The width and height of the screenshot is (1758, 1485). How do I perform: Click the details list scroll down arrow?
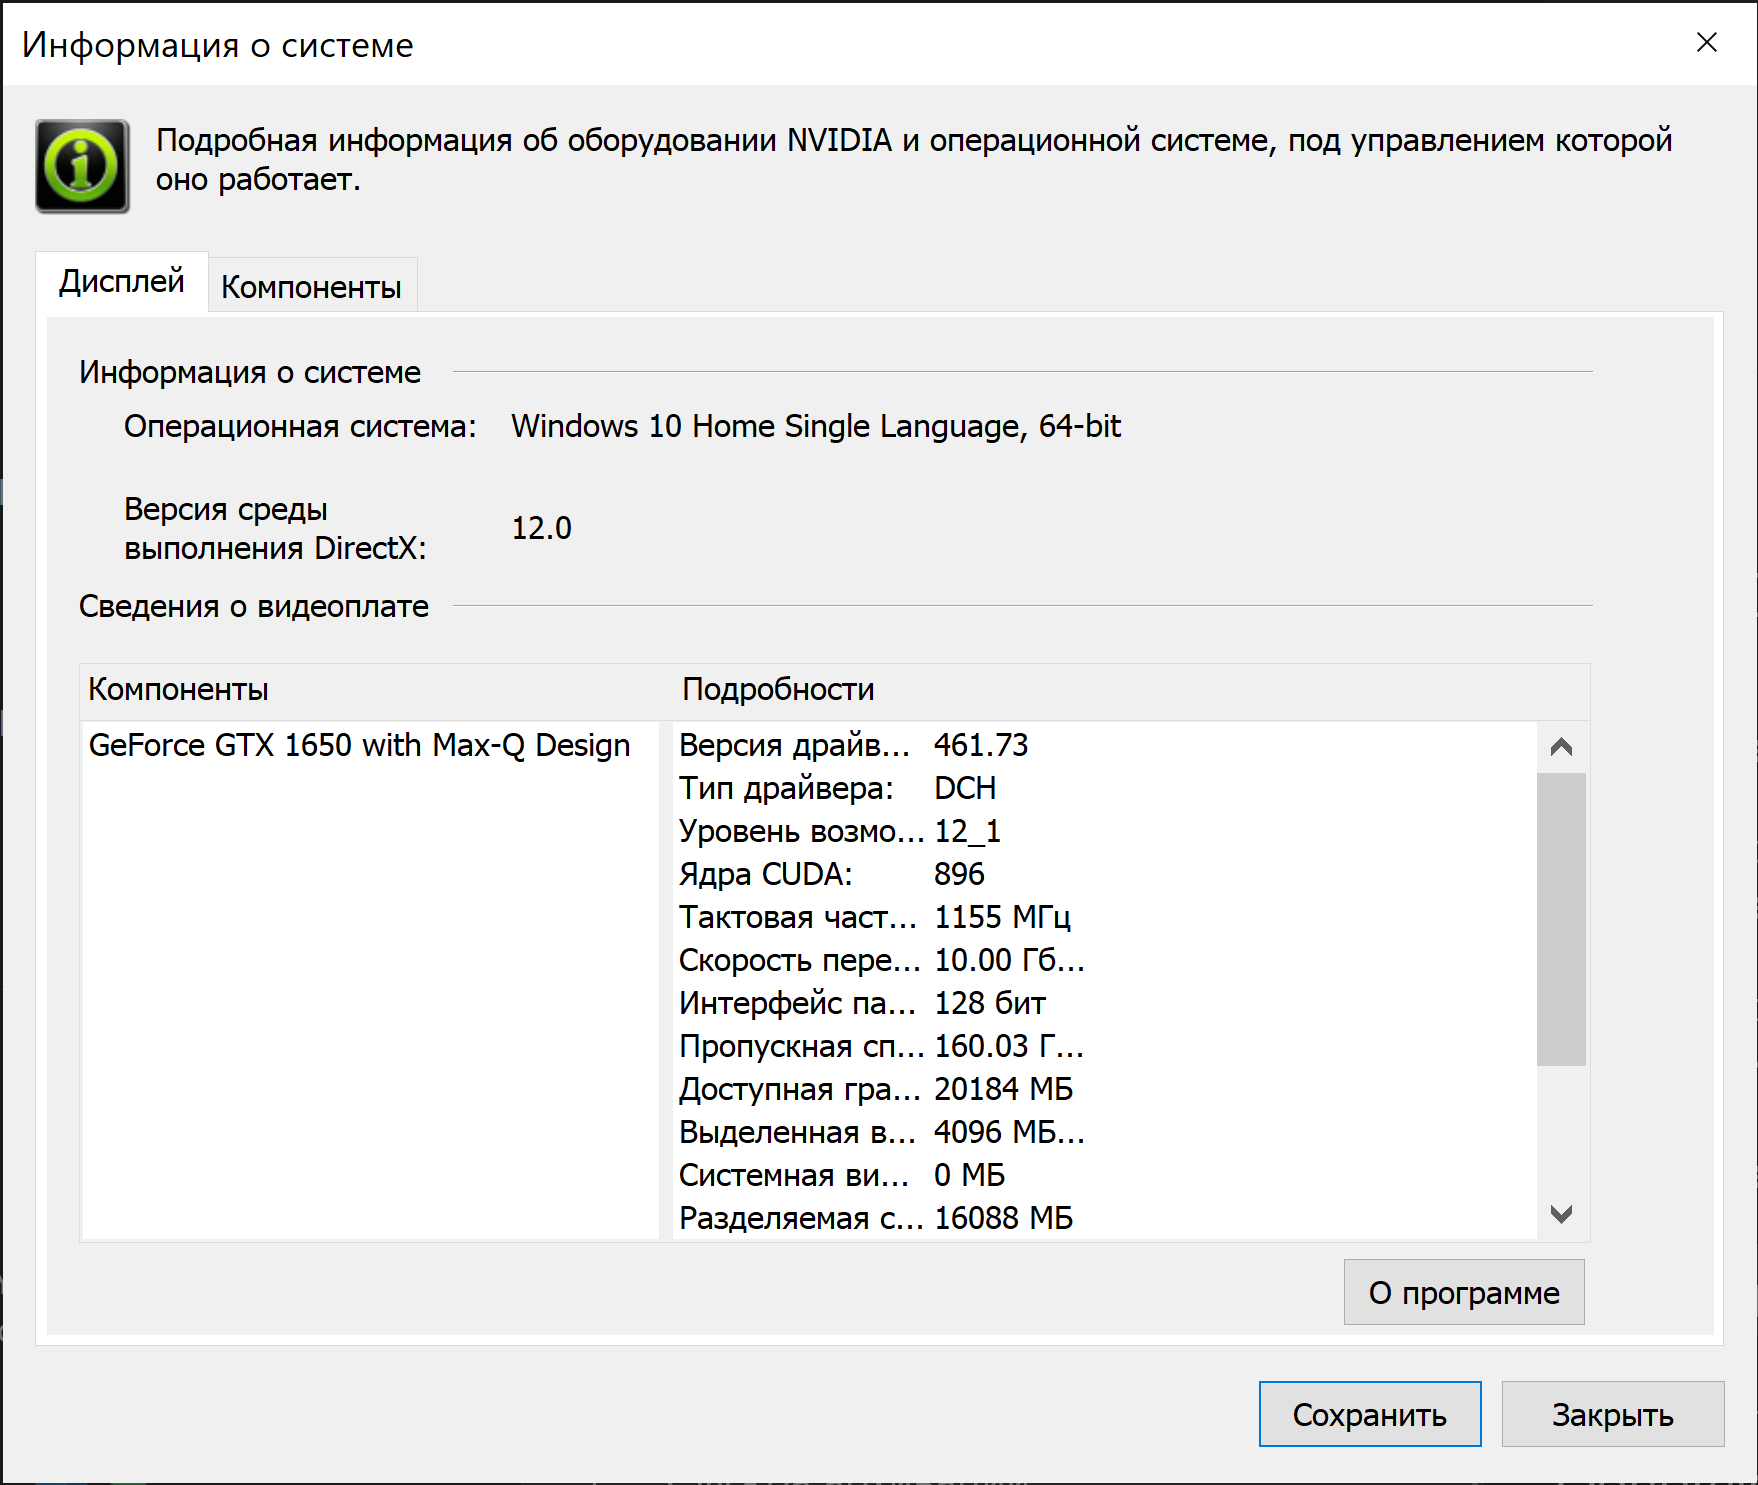coord(1561,1214)
